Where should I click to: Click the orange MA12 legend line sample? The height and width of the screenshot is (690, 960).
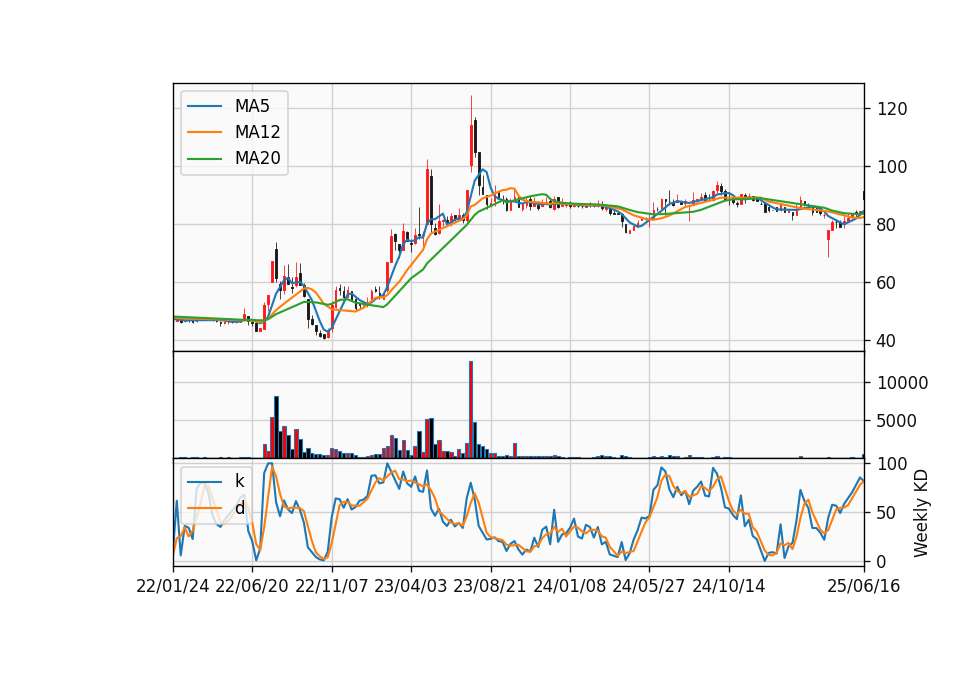click(204, 132)
